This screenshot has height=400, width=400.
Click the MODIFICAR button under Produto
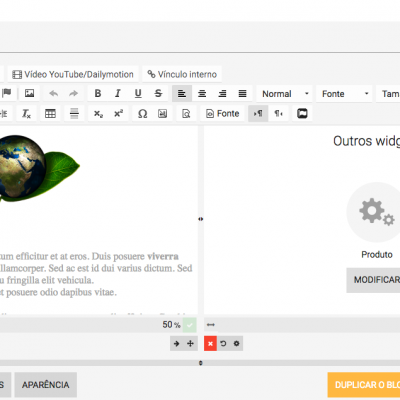373,280
